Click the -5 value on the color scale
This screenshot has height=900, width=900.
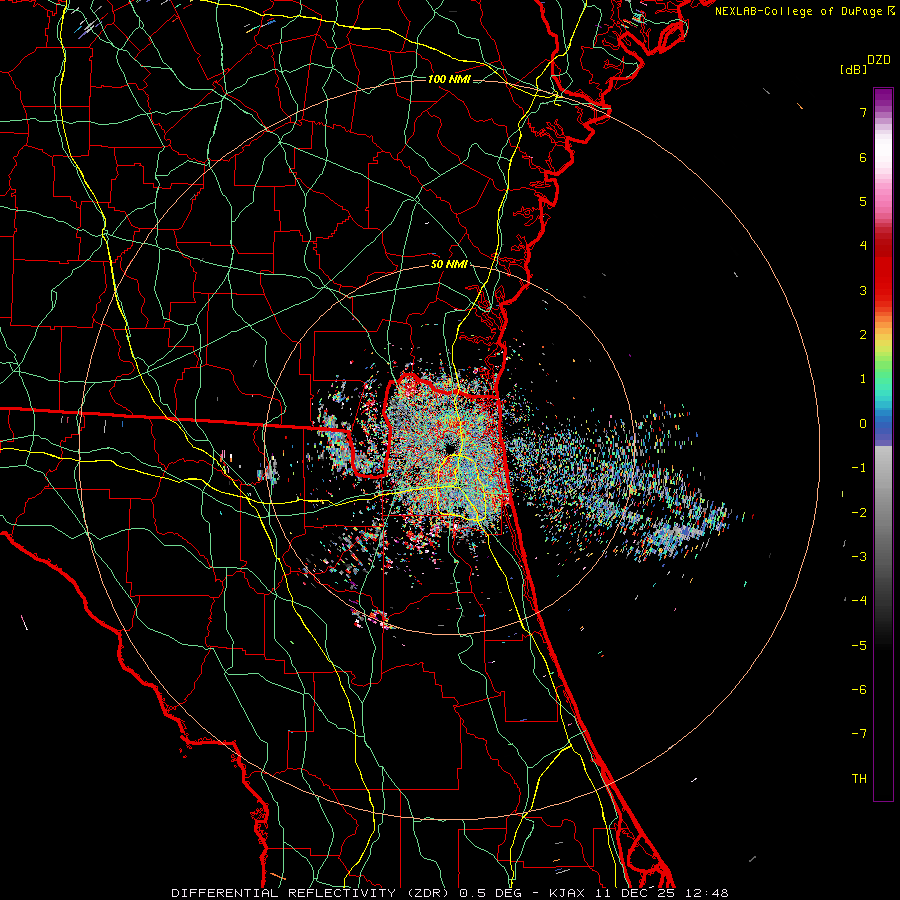(x=859, y=646)
